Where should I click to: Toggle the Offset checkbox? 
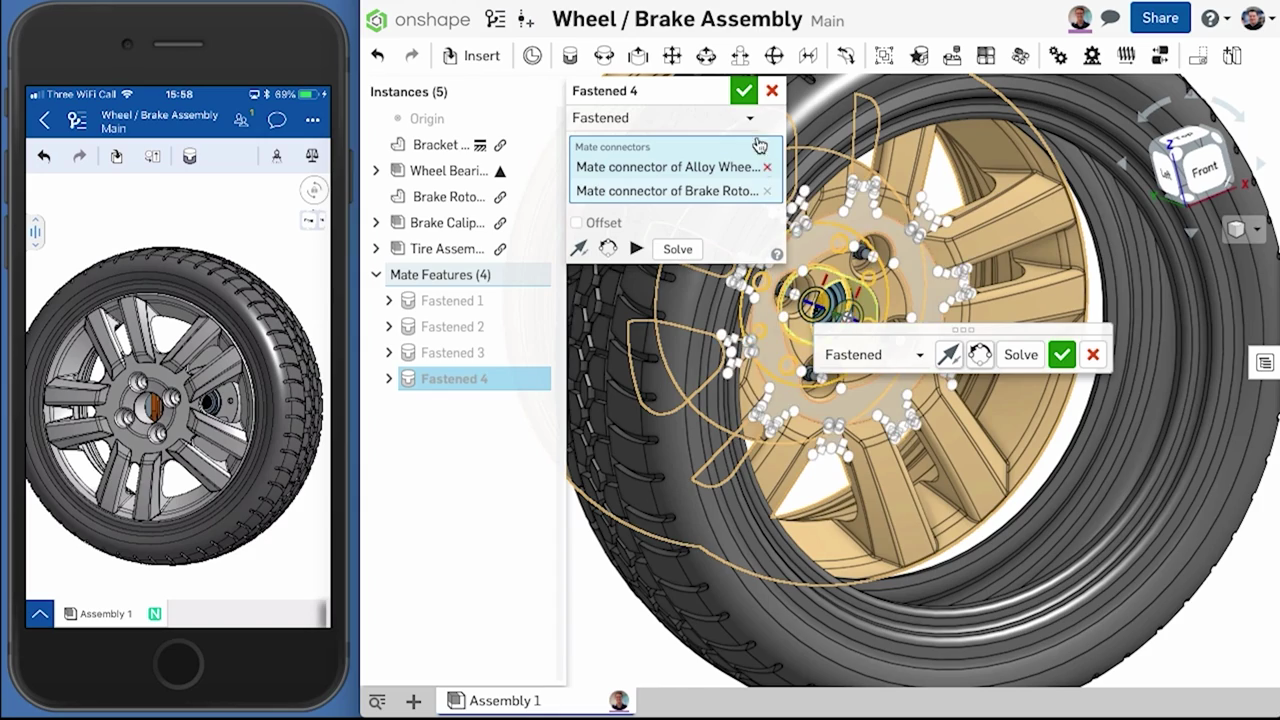576,222
